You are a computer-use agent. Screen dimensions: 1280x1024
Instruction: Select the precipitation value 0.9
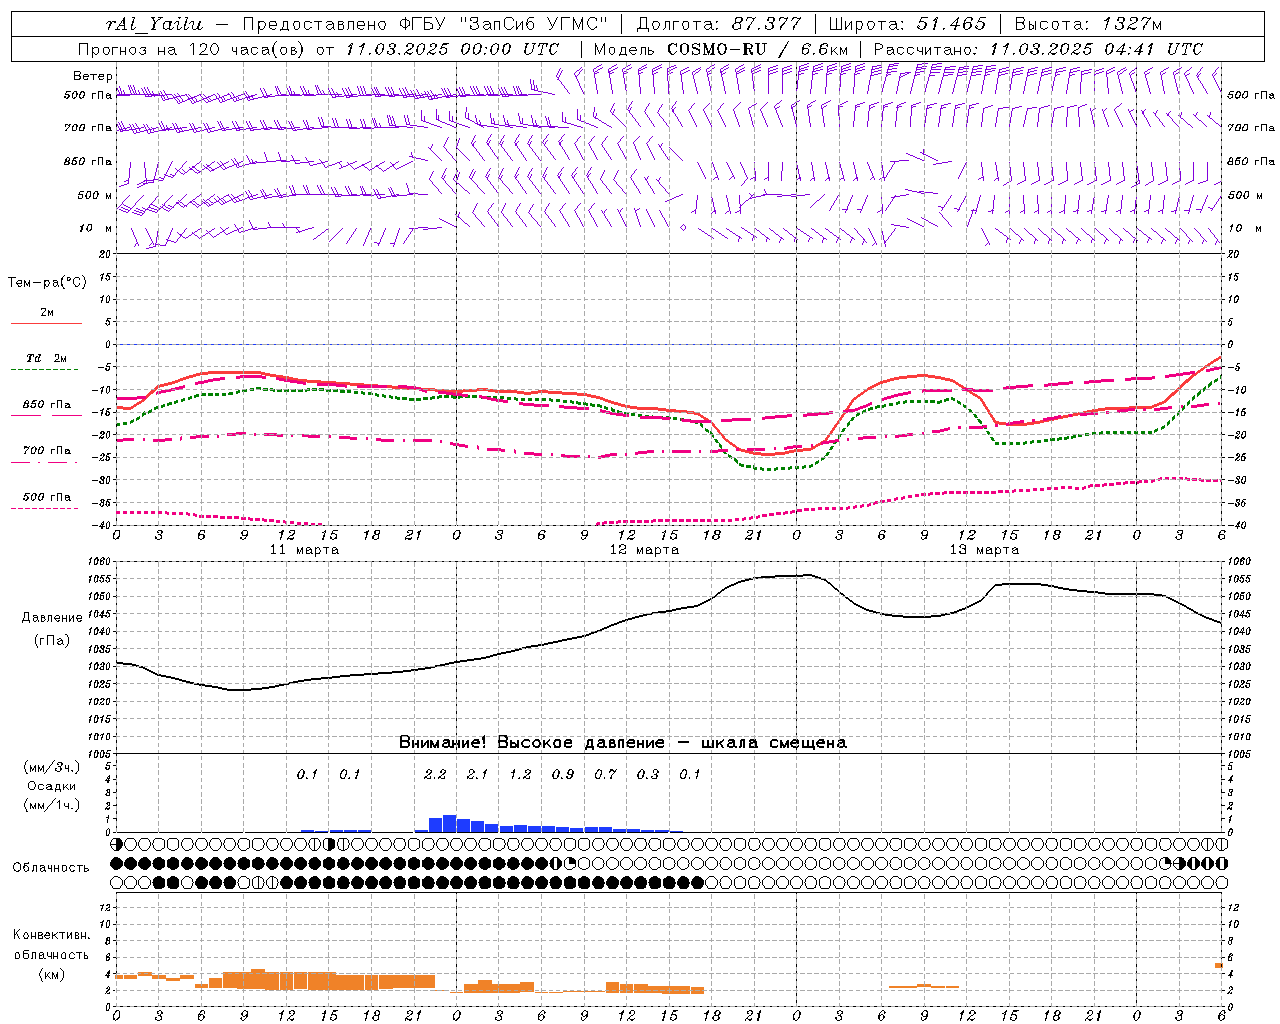coord(563,774)
